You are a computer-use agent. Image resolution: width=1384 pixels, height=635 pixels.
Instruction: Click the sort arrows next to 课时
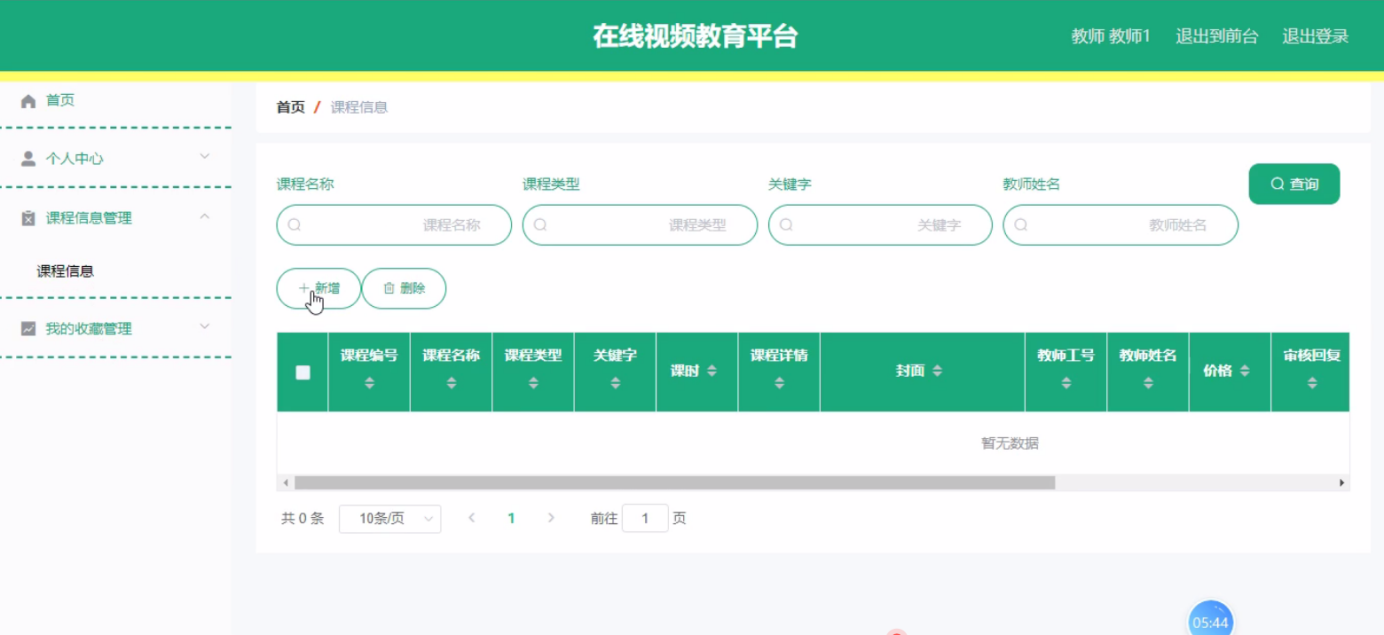(711, 371)
